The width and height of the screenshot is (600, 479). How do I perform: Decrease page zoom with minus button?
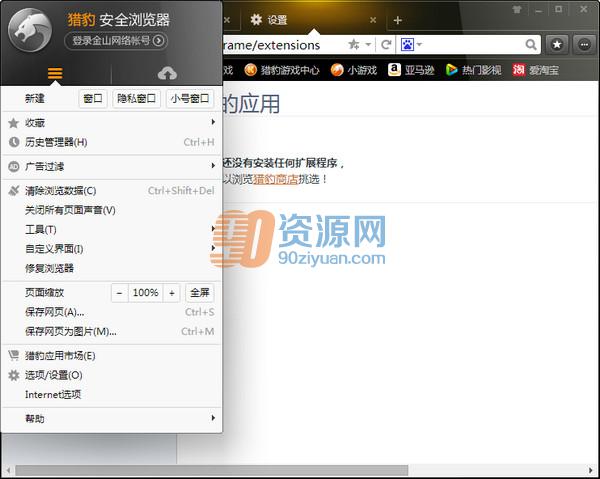(120, 293)
